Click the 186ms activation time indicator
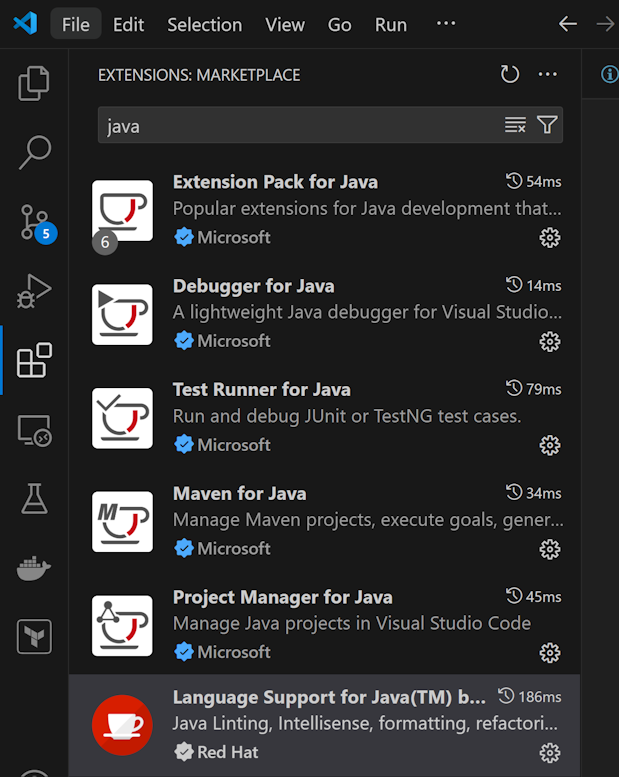Screen dimensions: 619x777 tap(530, 697)
